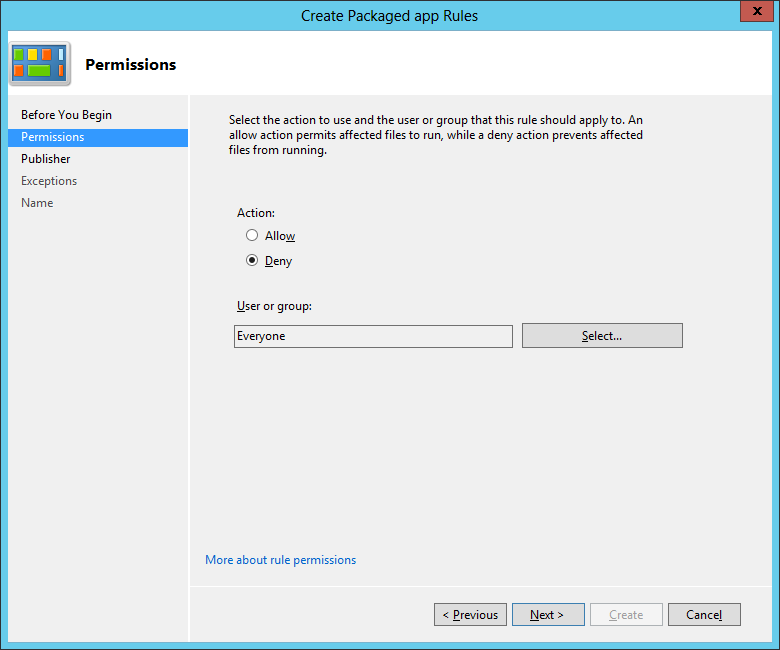Viewport: 780px width, 650px height.
Task: Click the bold Permissions page heading
Action: point(130,65)
